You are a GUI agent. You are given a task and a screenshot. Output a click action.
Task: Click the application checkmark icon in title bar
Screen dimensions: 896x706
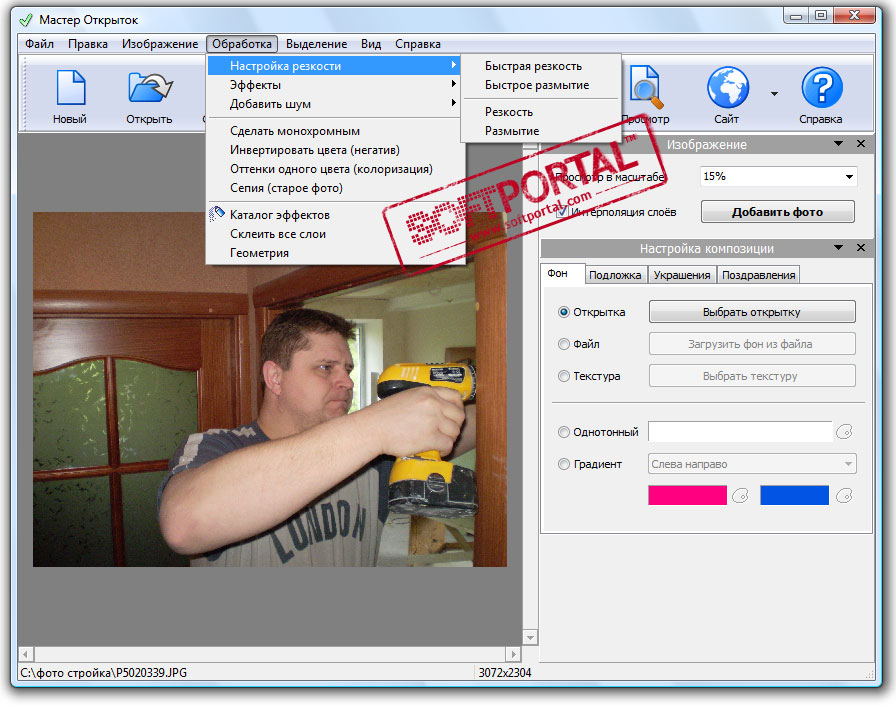(26, 20)
